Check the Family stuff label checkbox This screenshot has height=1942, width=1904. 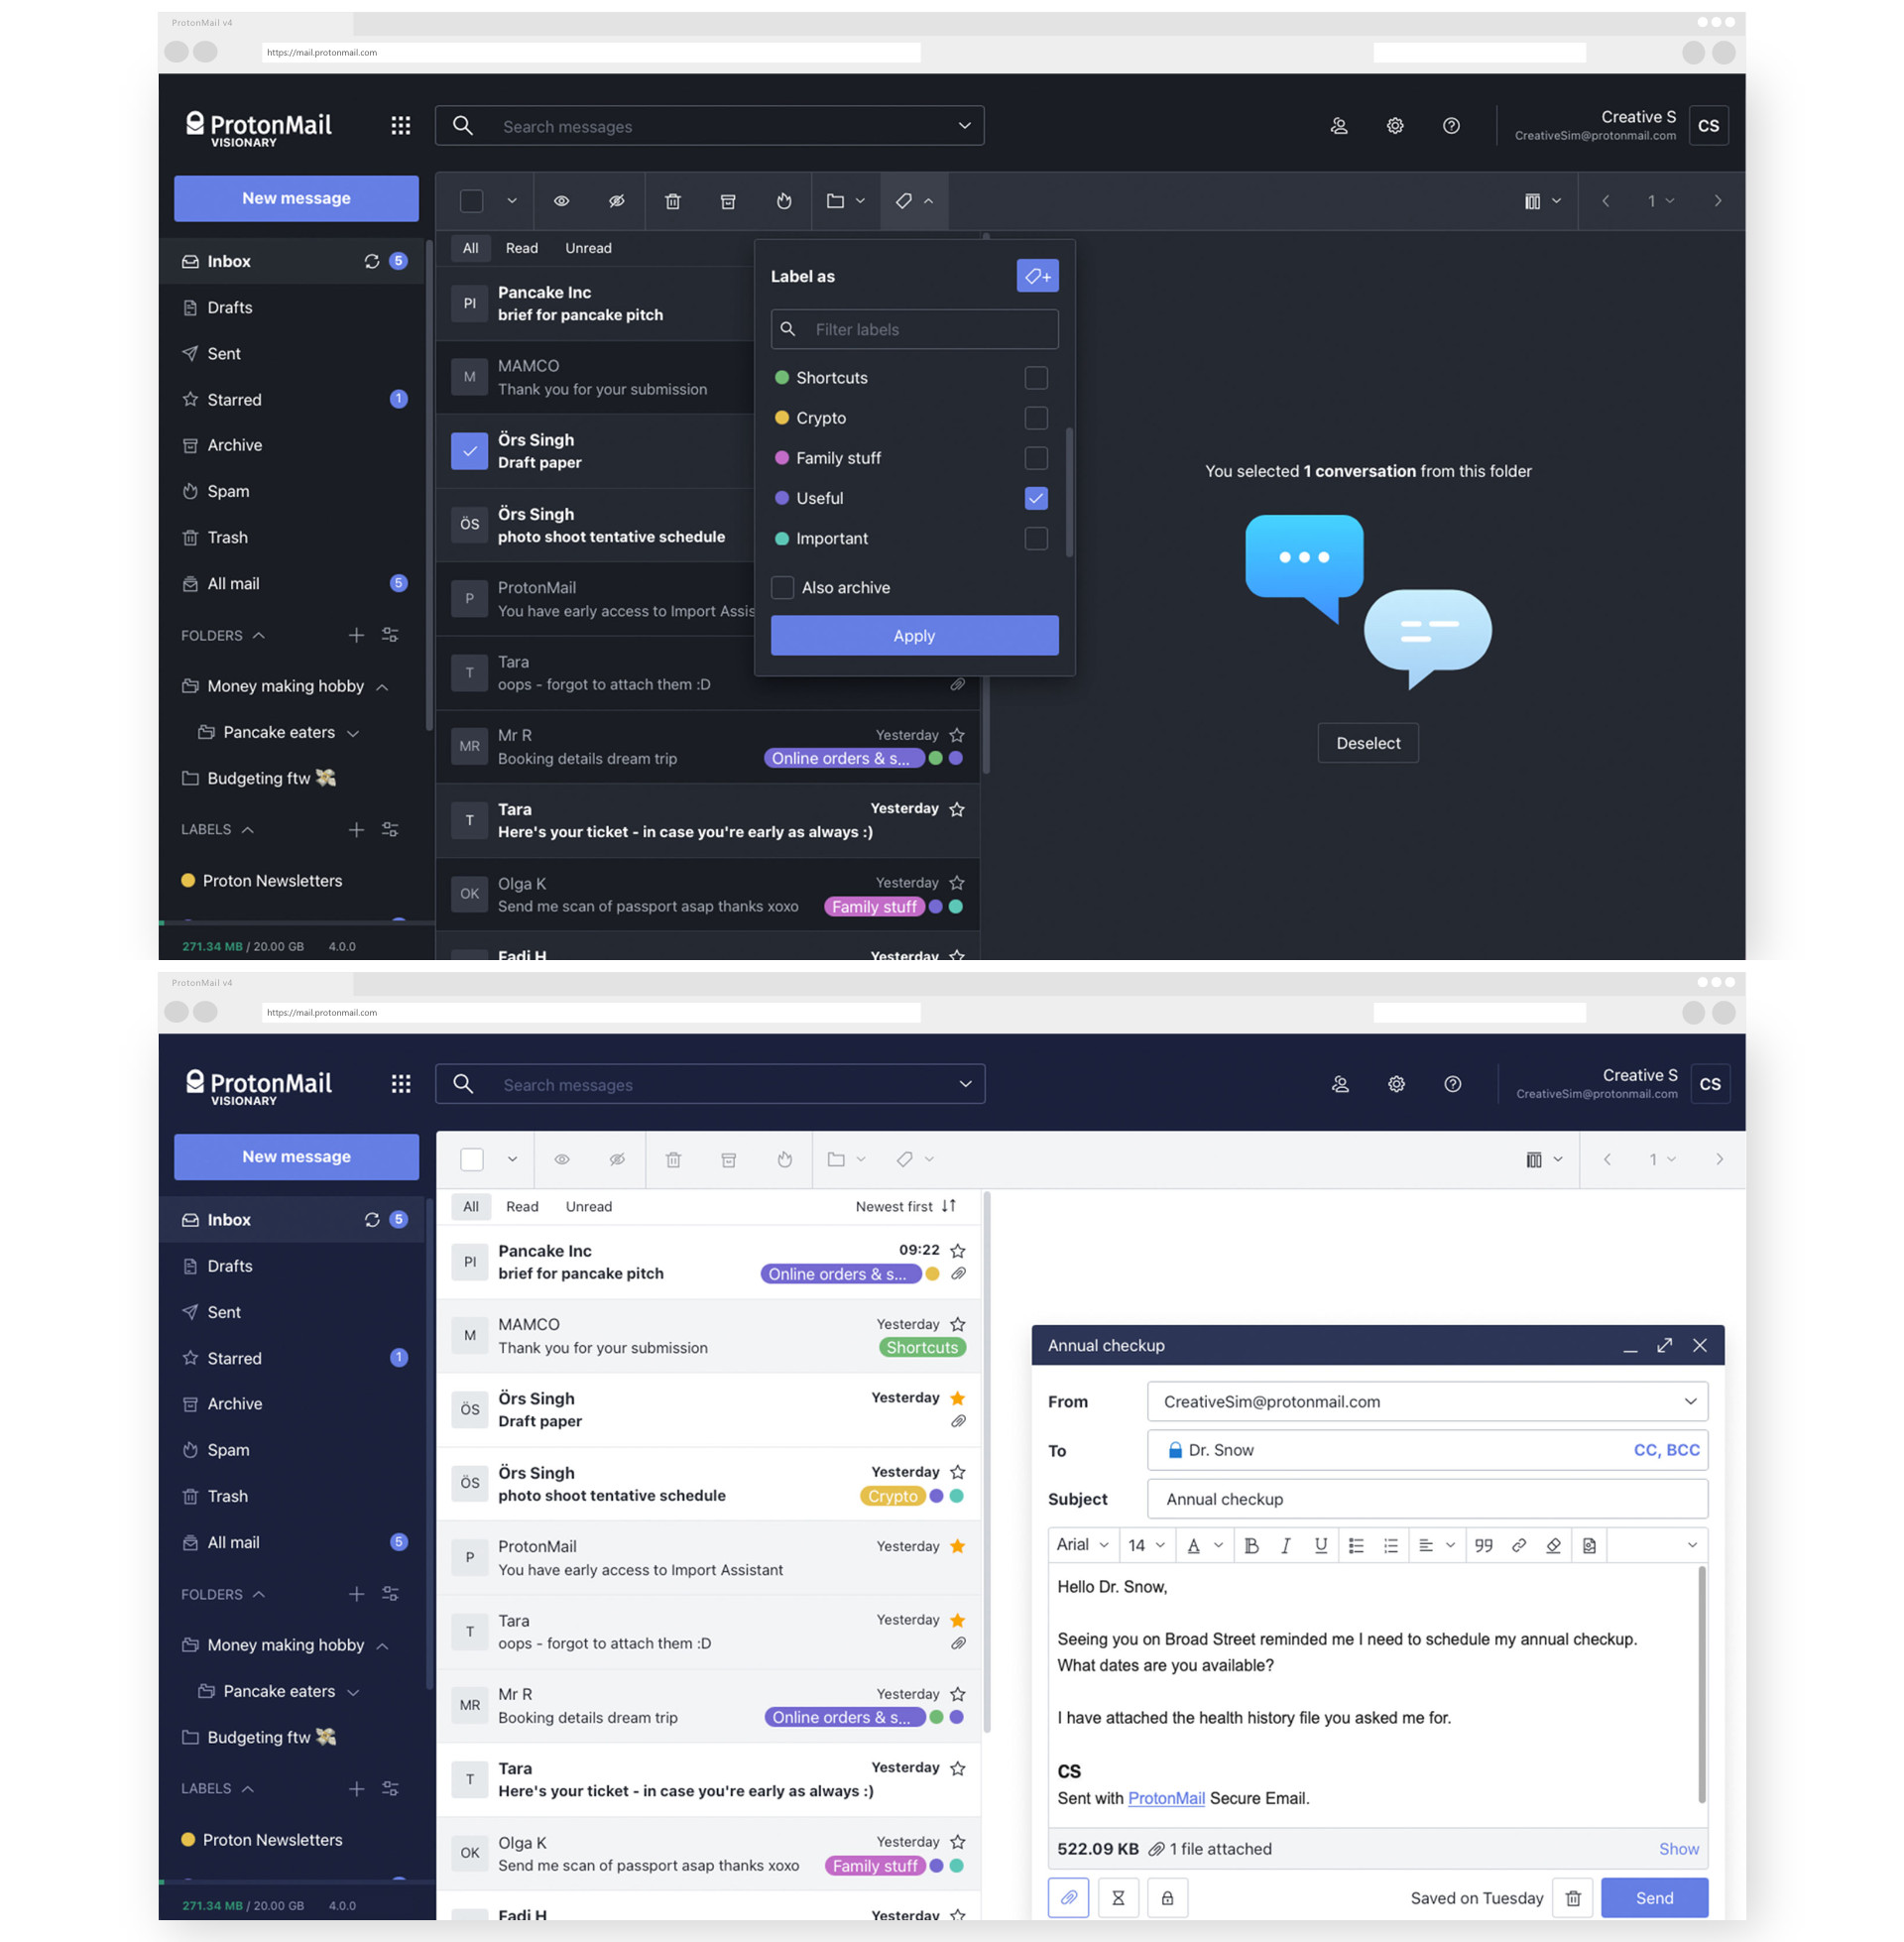click(x=1036, y=457)
